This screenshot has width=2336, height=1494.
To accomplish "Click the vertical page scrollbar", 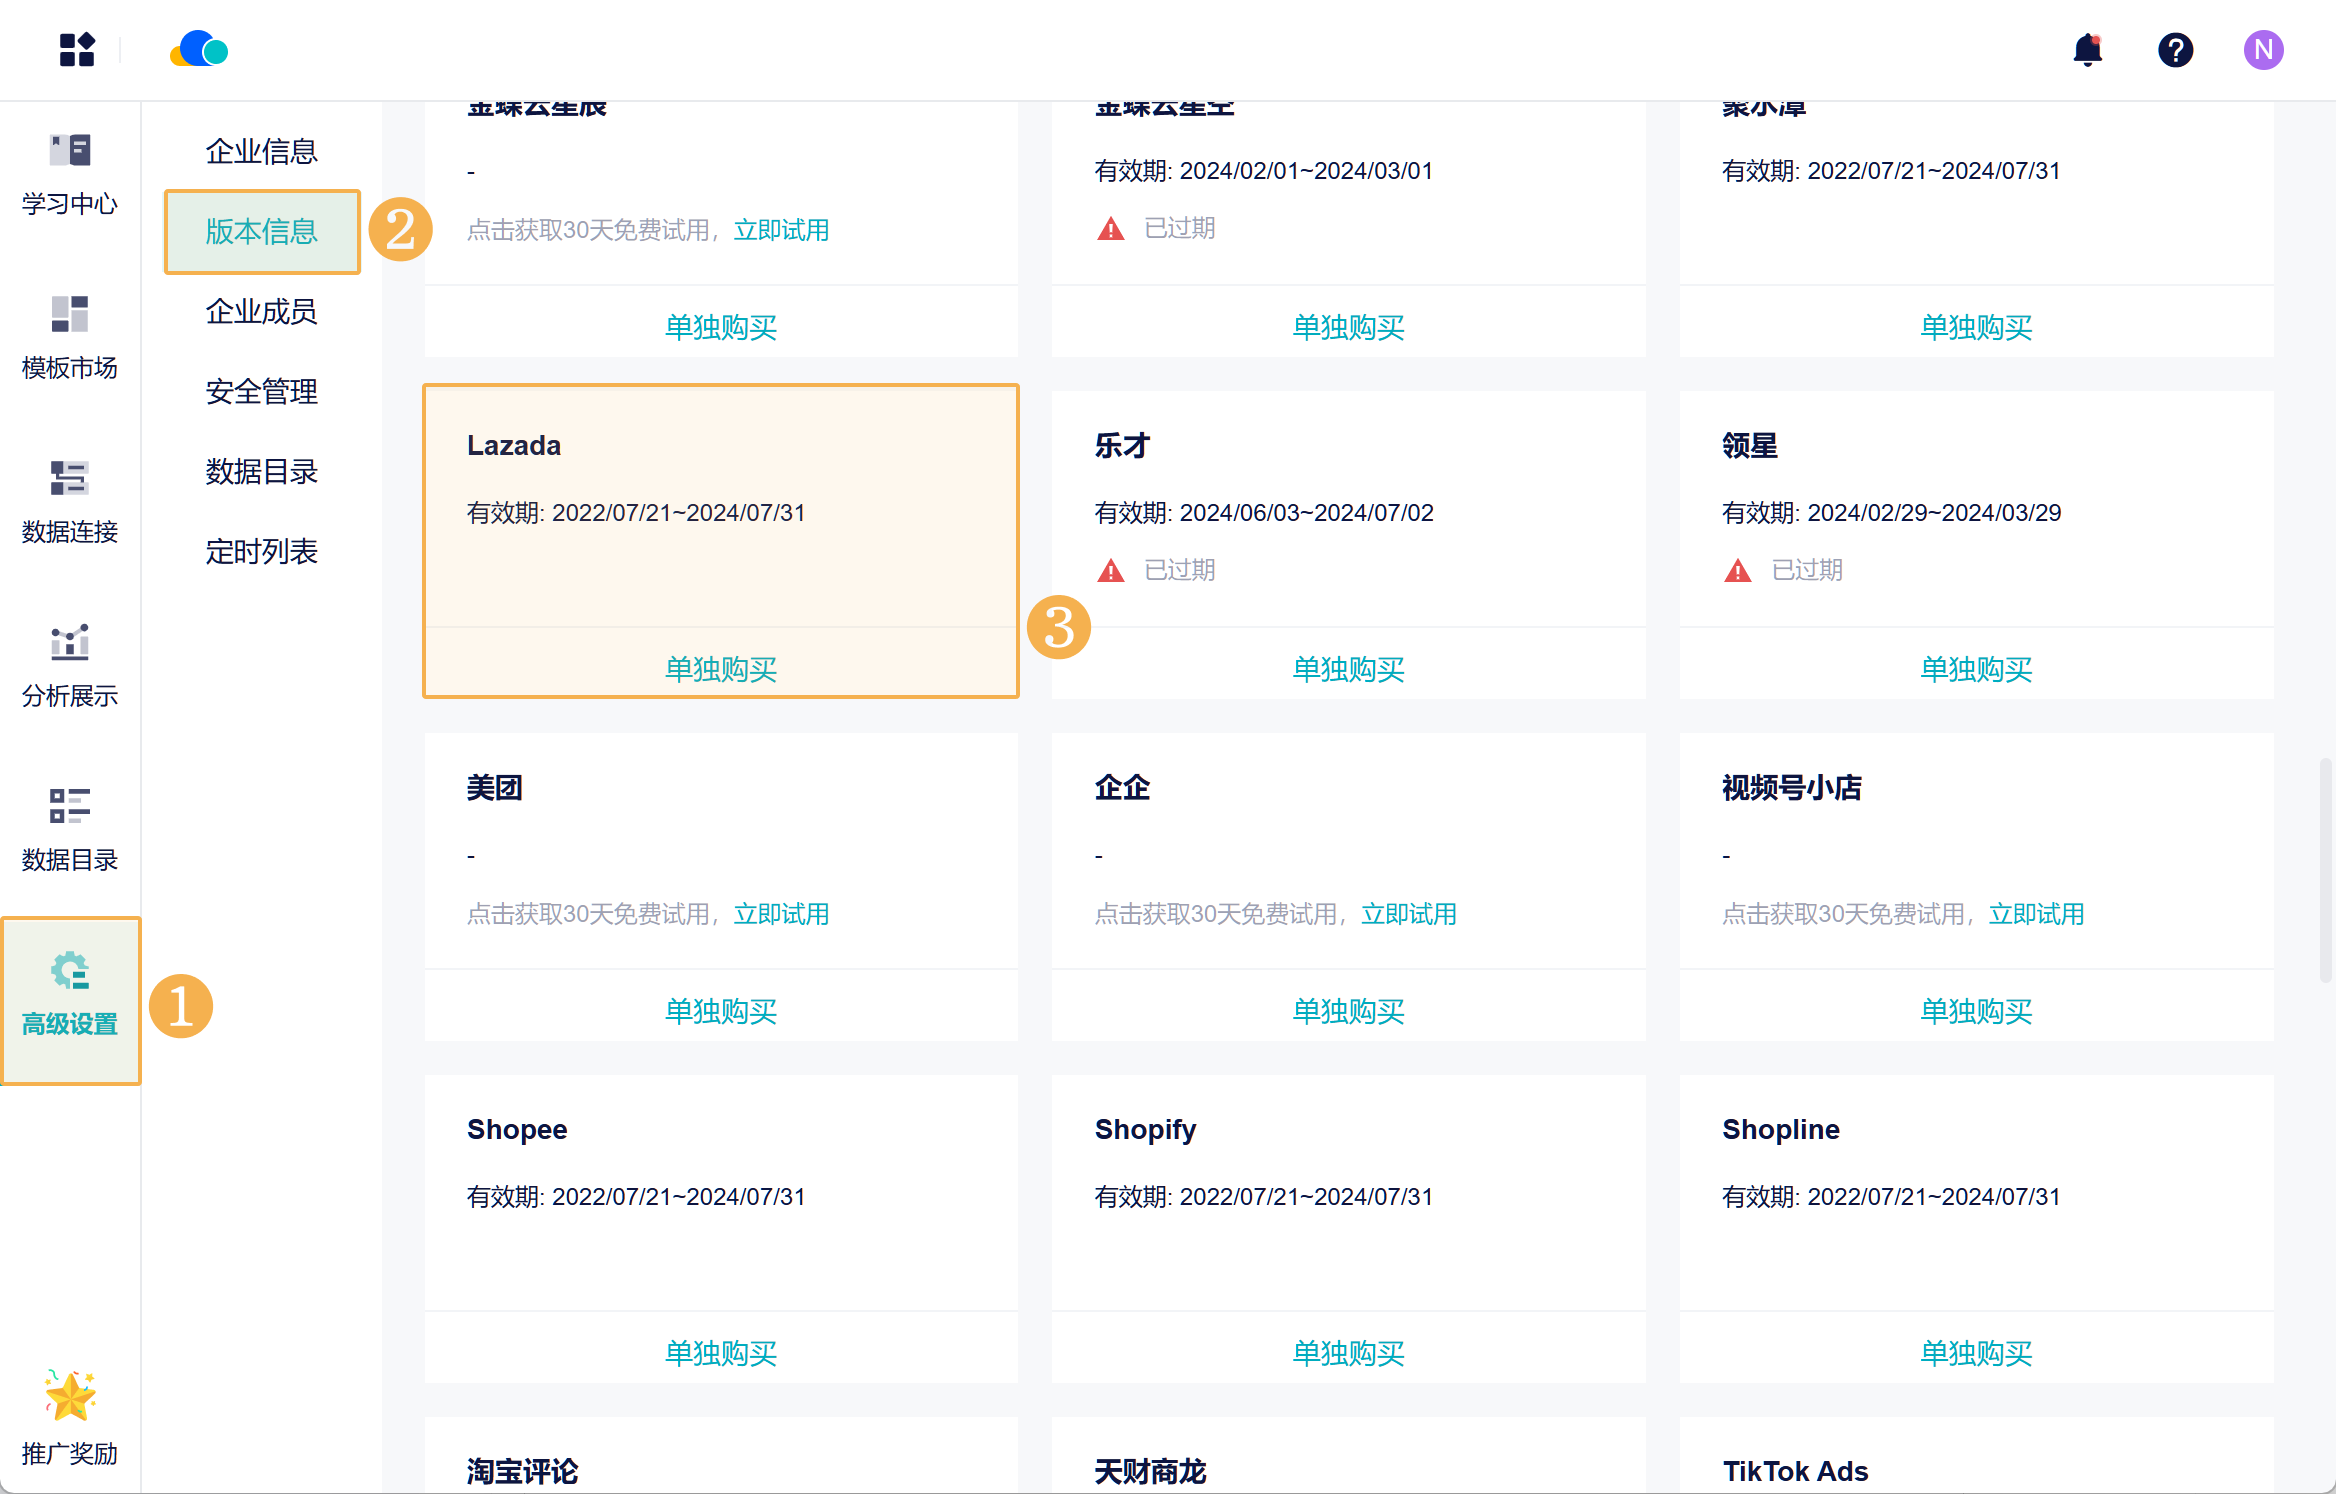I will click(2326, 870).
